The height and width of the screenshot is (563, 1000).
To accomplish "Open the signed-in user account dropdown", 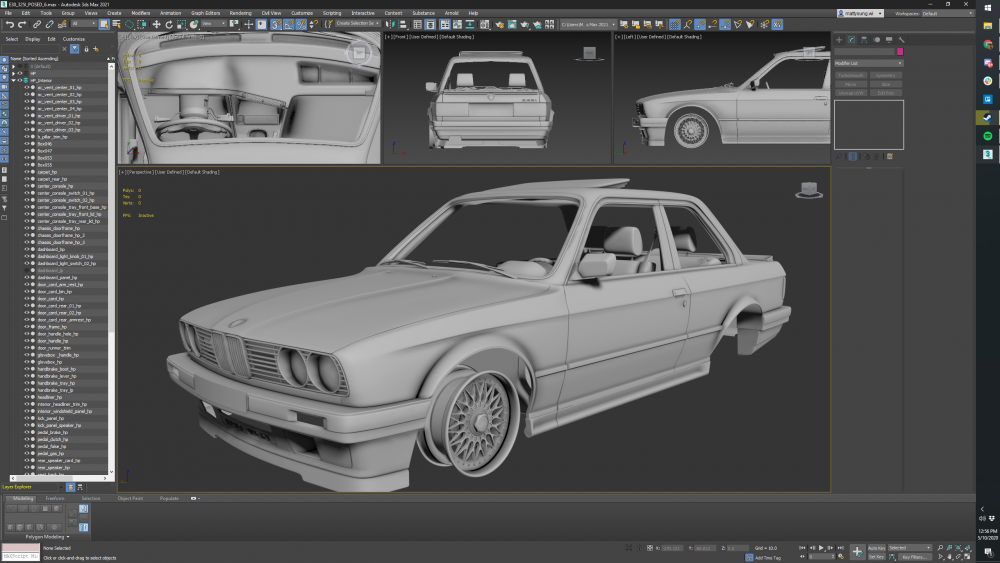I will coord(860,13).
